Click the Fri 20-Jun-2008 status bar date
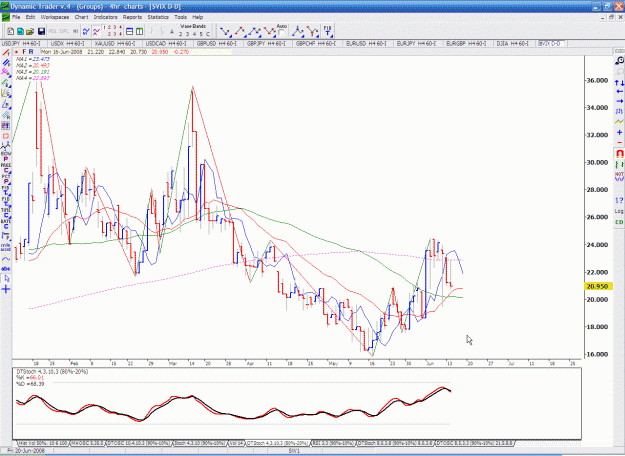The width and height of the screenshot is (625, 456). 26,450
